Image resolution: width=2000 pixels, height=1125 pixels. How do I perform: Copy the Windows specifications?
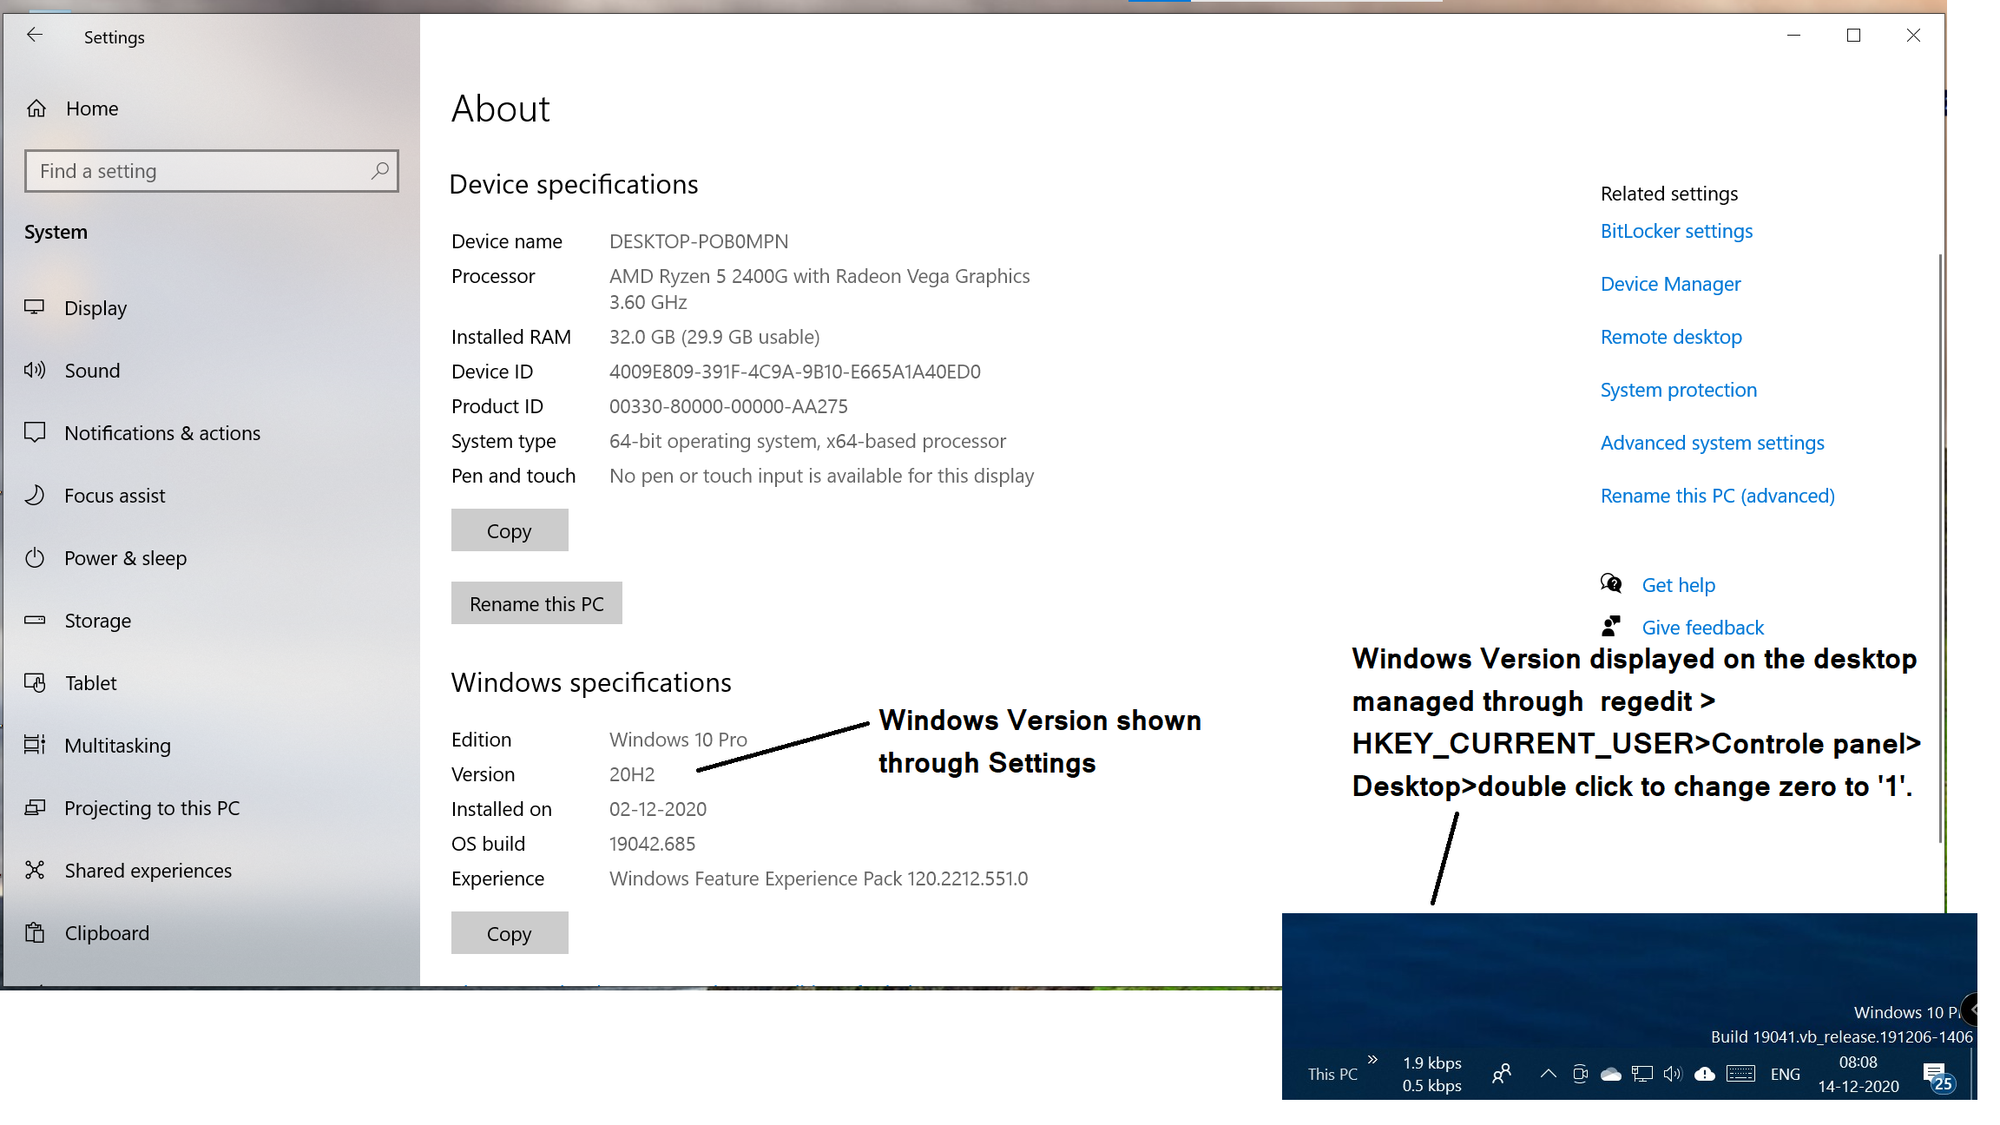509,933
